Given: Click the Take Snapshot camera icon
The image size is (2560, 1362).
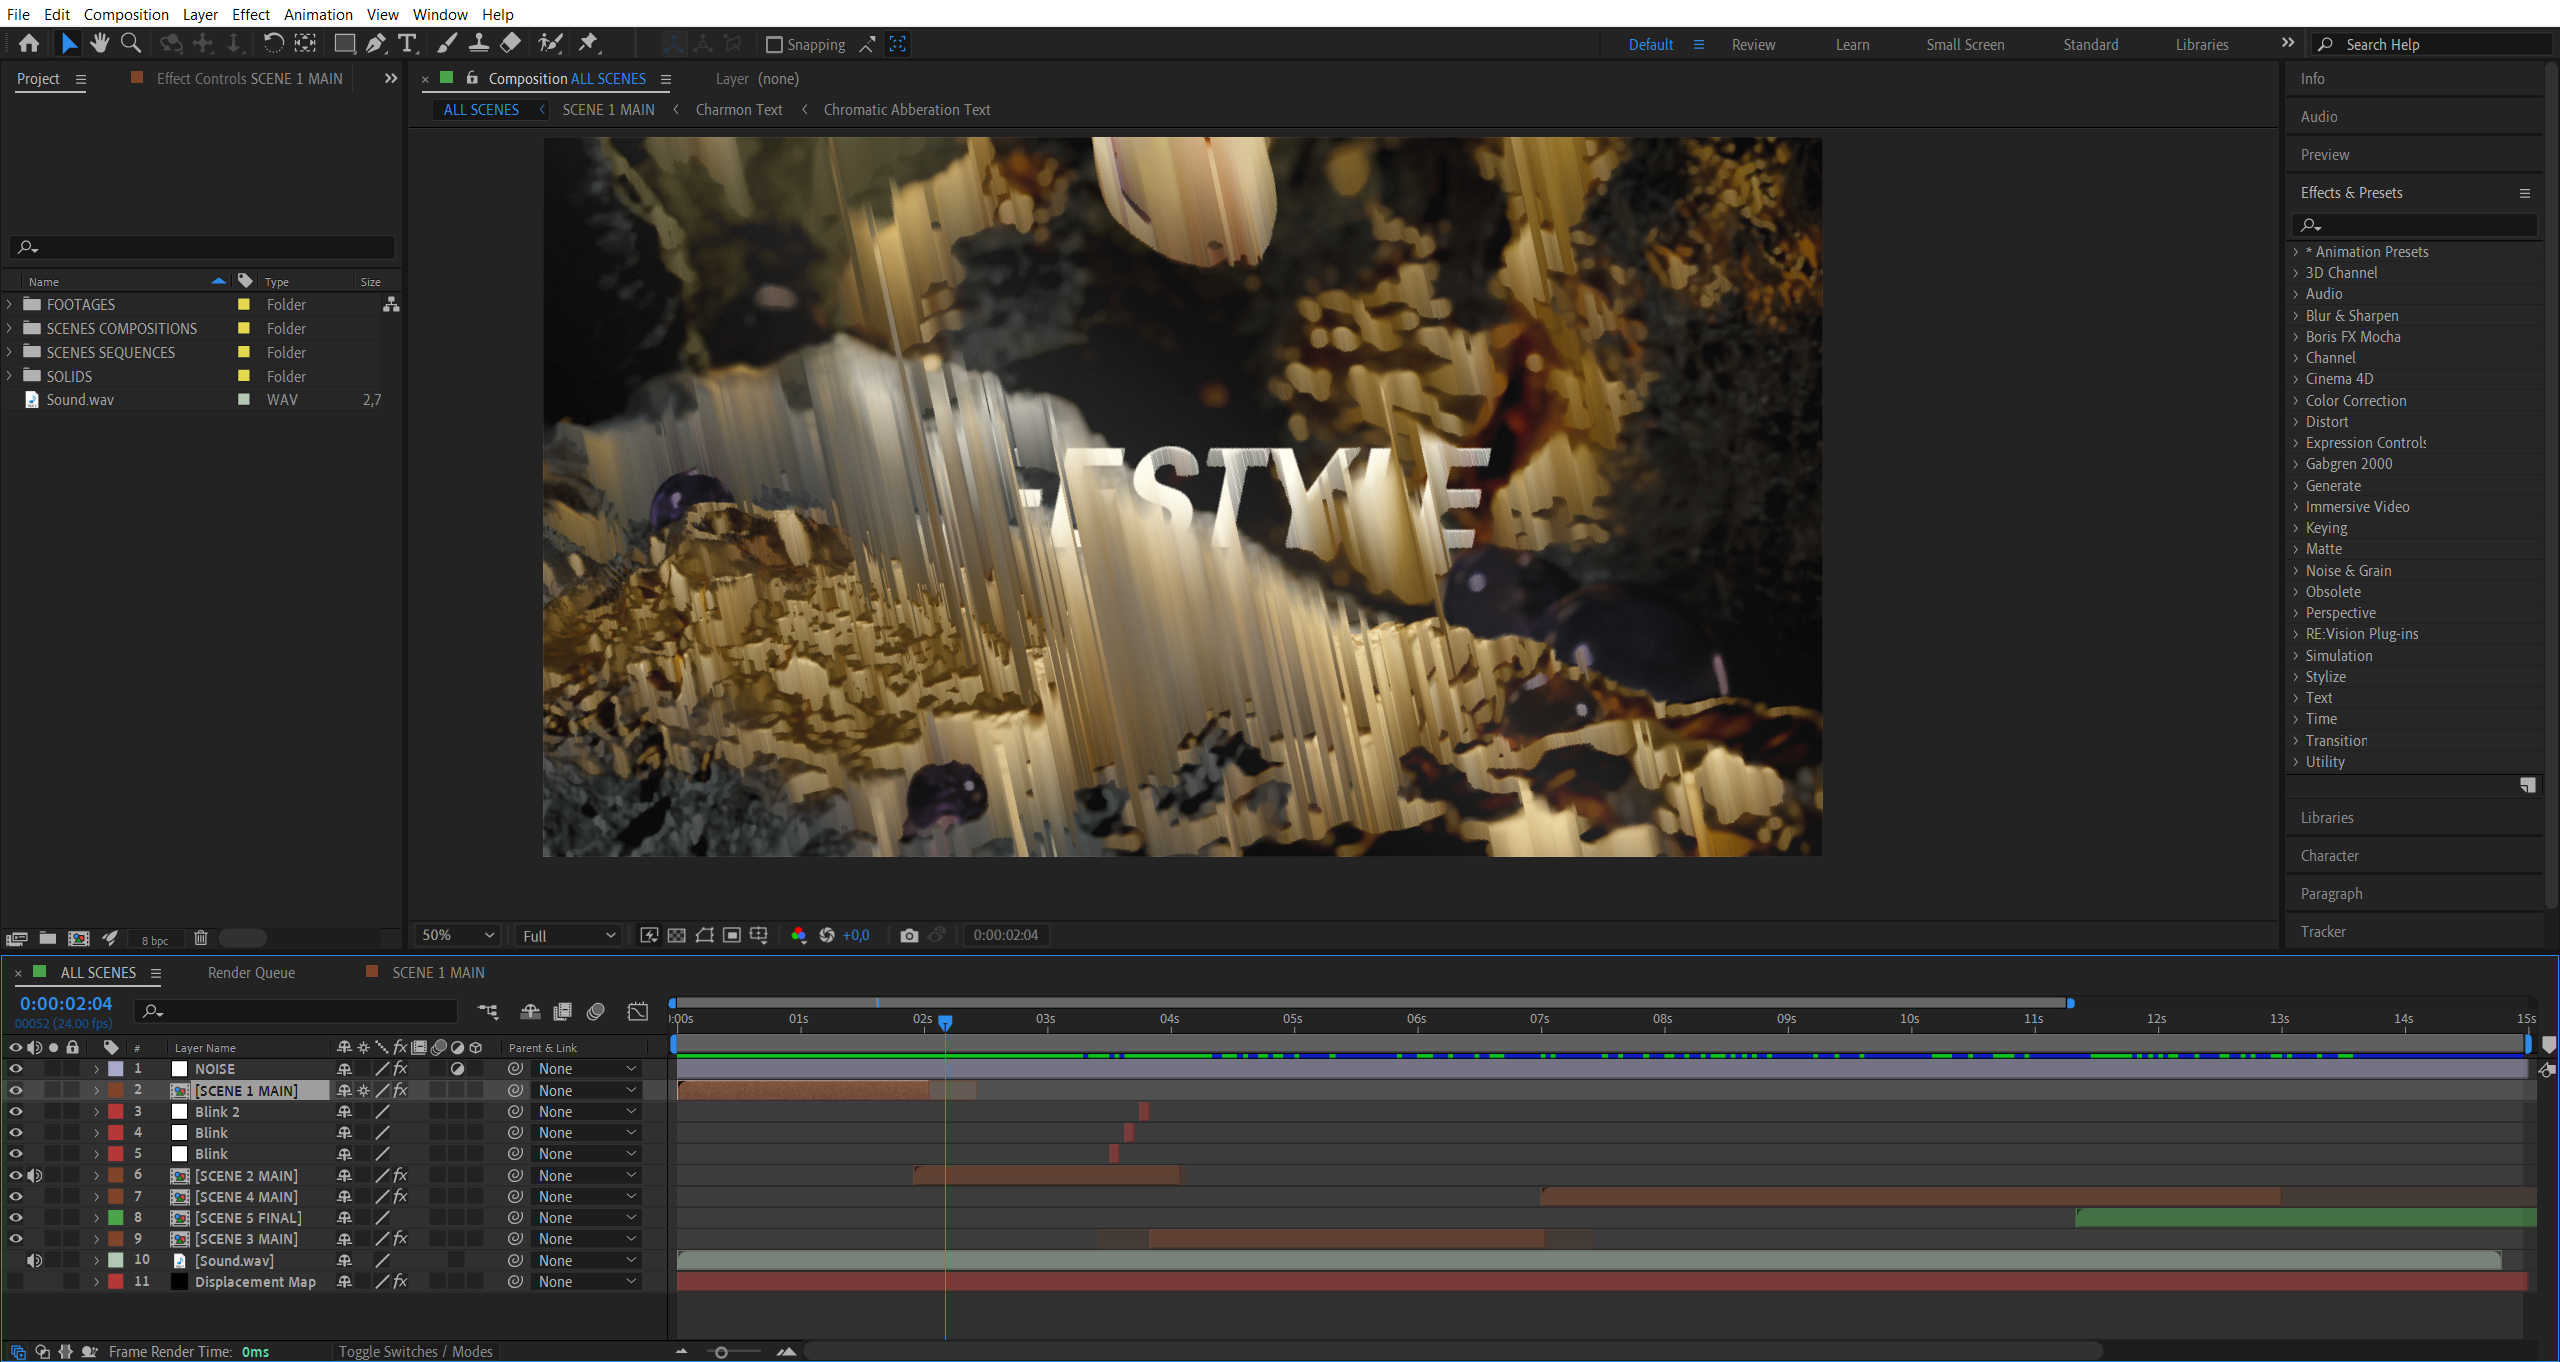Looking at the screenshot, I should click(x=909, y=935).
